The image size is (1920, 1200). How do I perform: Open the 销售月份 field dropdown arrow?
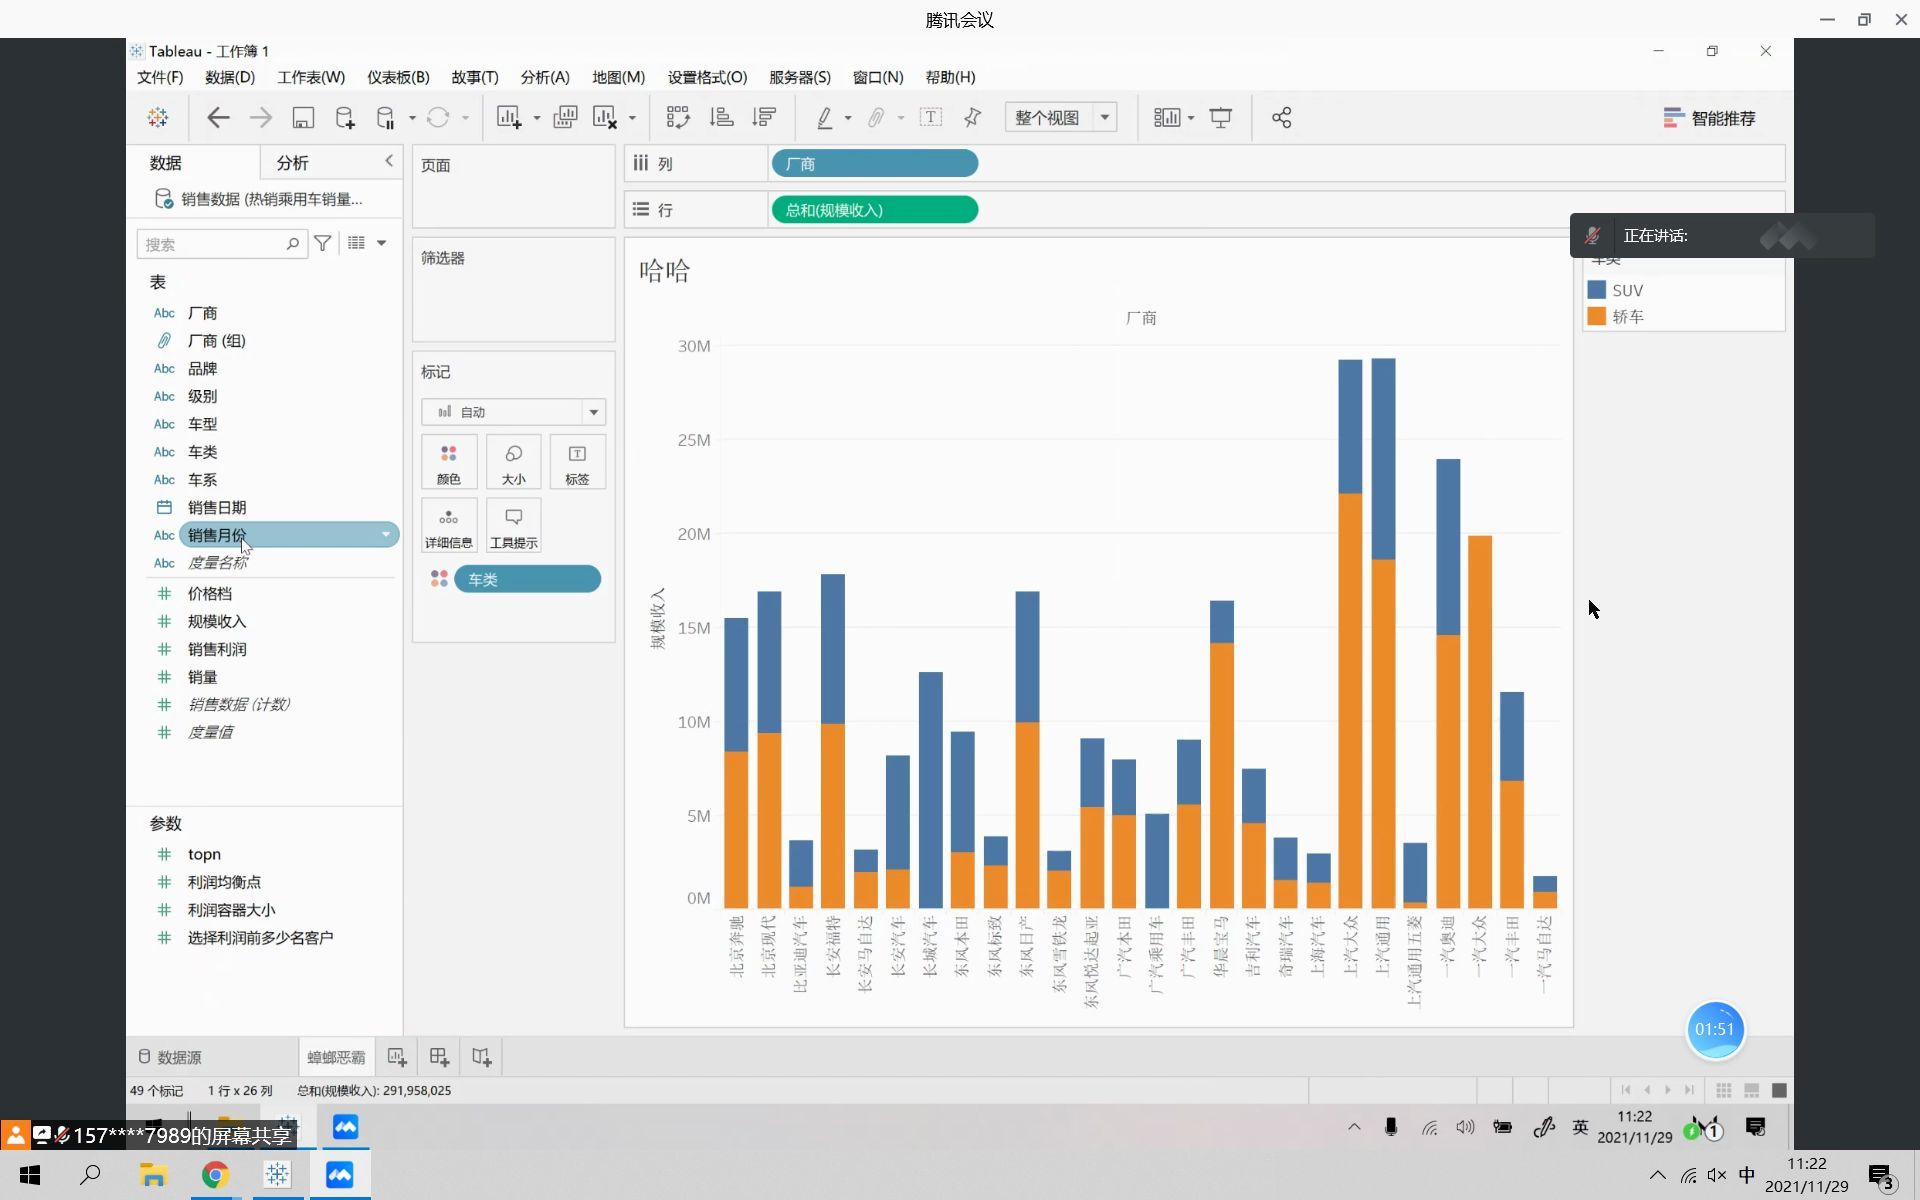(x=386, y=535)
